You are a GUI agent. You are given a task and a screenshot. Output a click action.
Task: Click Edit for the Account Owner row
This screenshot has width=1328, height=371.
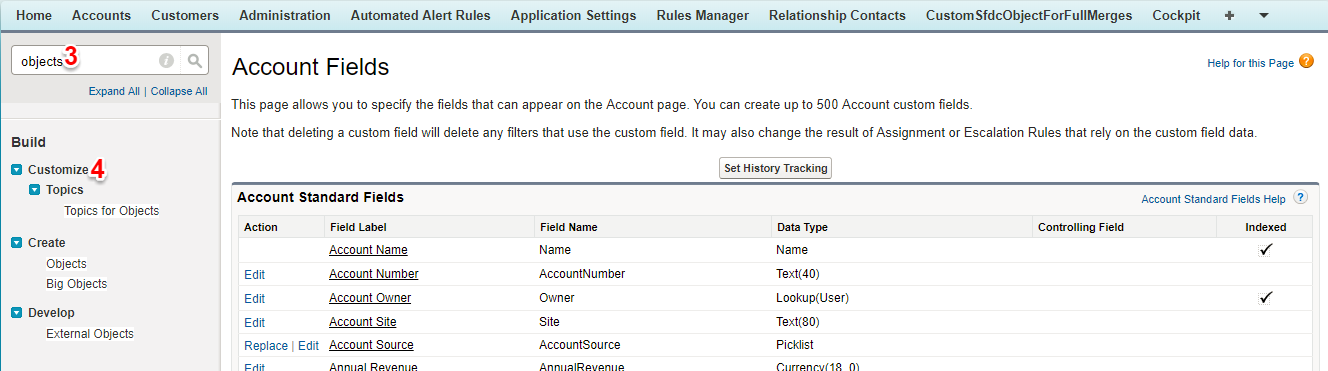point(254,298)
